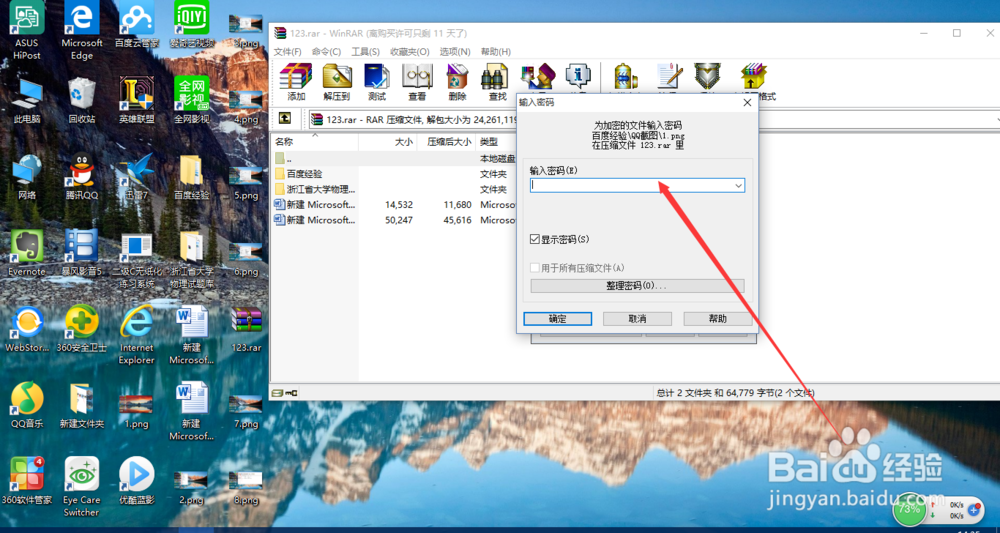Open the 工具(S) menu
This screenshot has width=1000, height=533.
(x=365, y=52)
